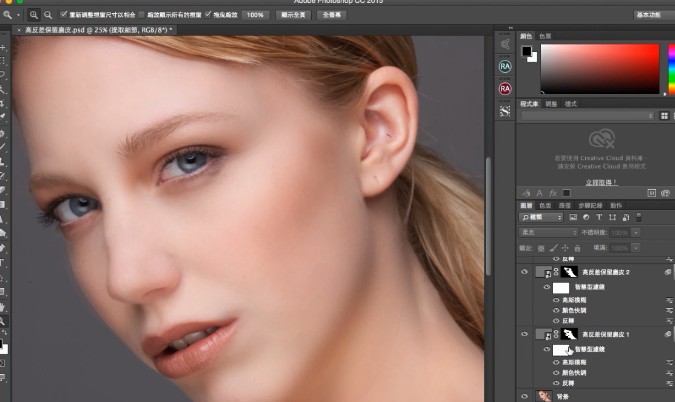Open the topmost collapsed panel icon
The width and height of the screenshot is (675, 402).
click(x=505, y=44)
